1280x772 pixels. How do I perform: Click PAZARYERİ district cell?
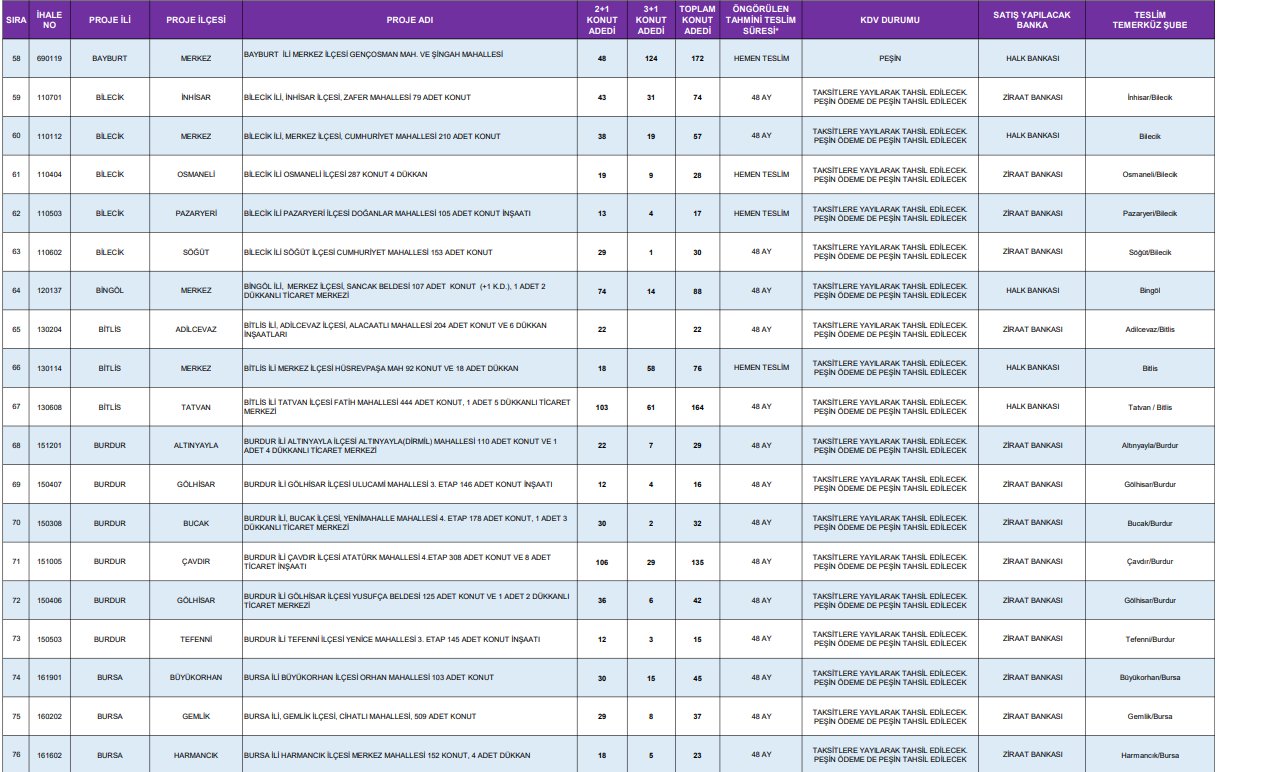[196, 213]
